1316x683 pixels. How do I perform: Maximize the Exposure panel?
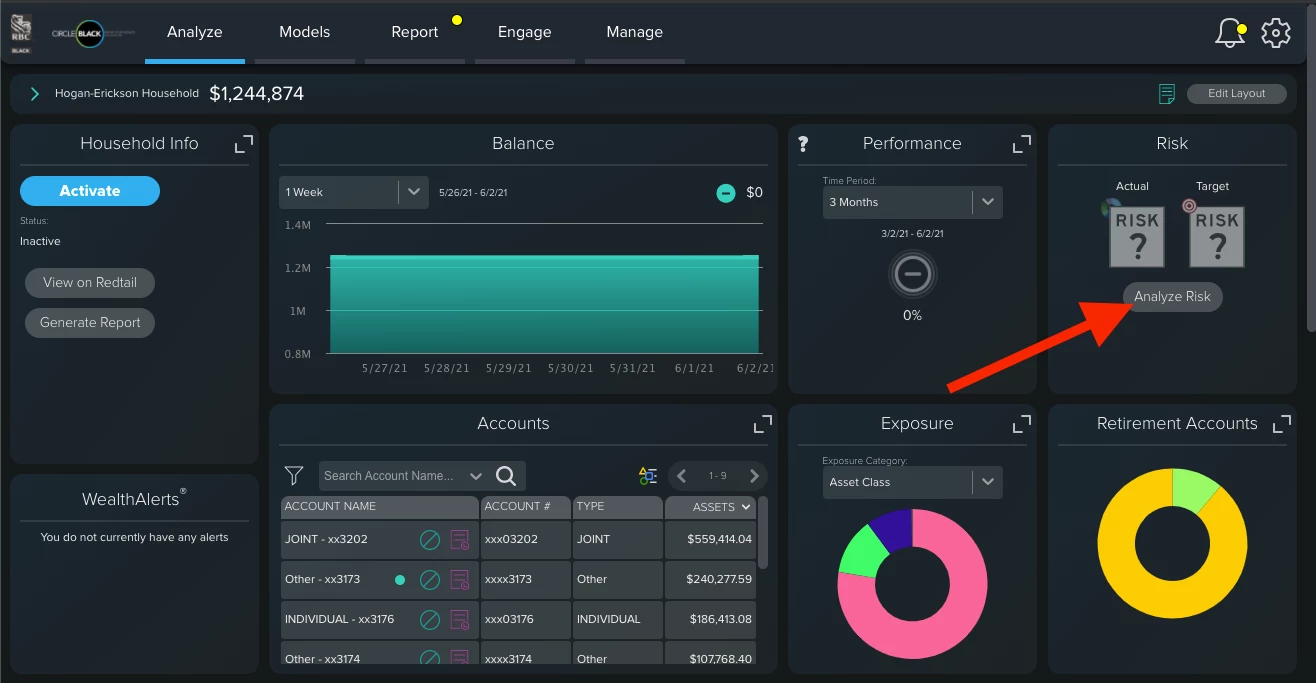click(x=1021, y=424)
